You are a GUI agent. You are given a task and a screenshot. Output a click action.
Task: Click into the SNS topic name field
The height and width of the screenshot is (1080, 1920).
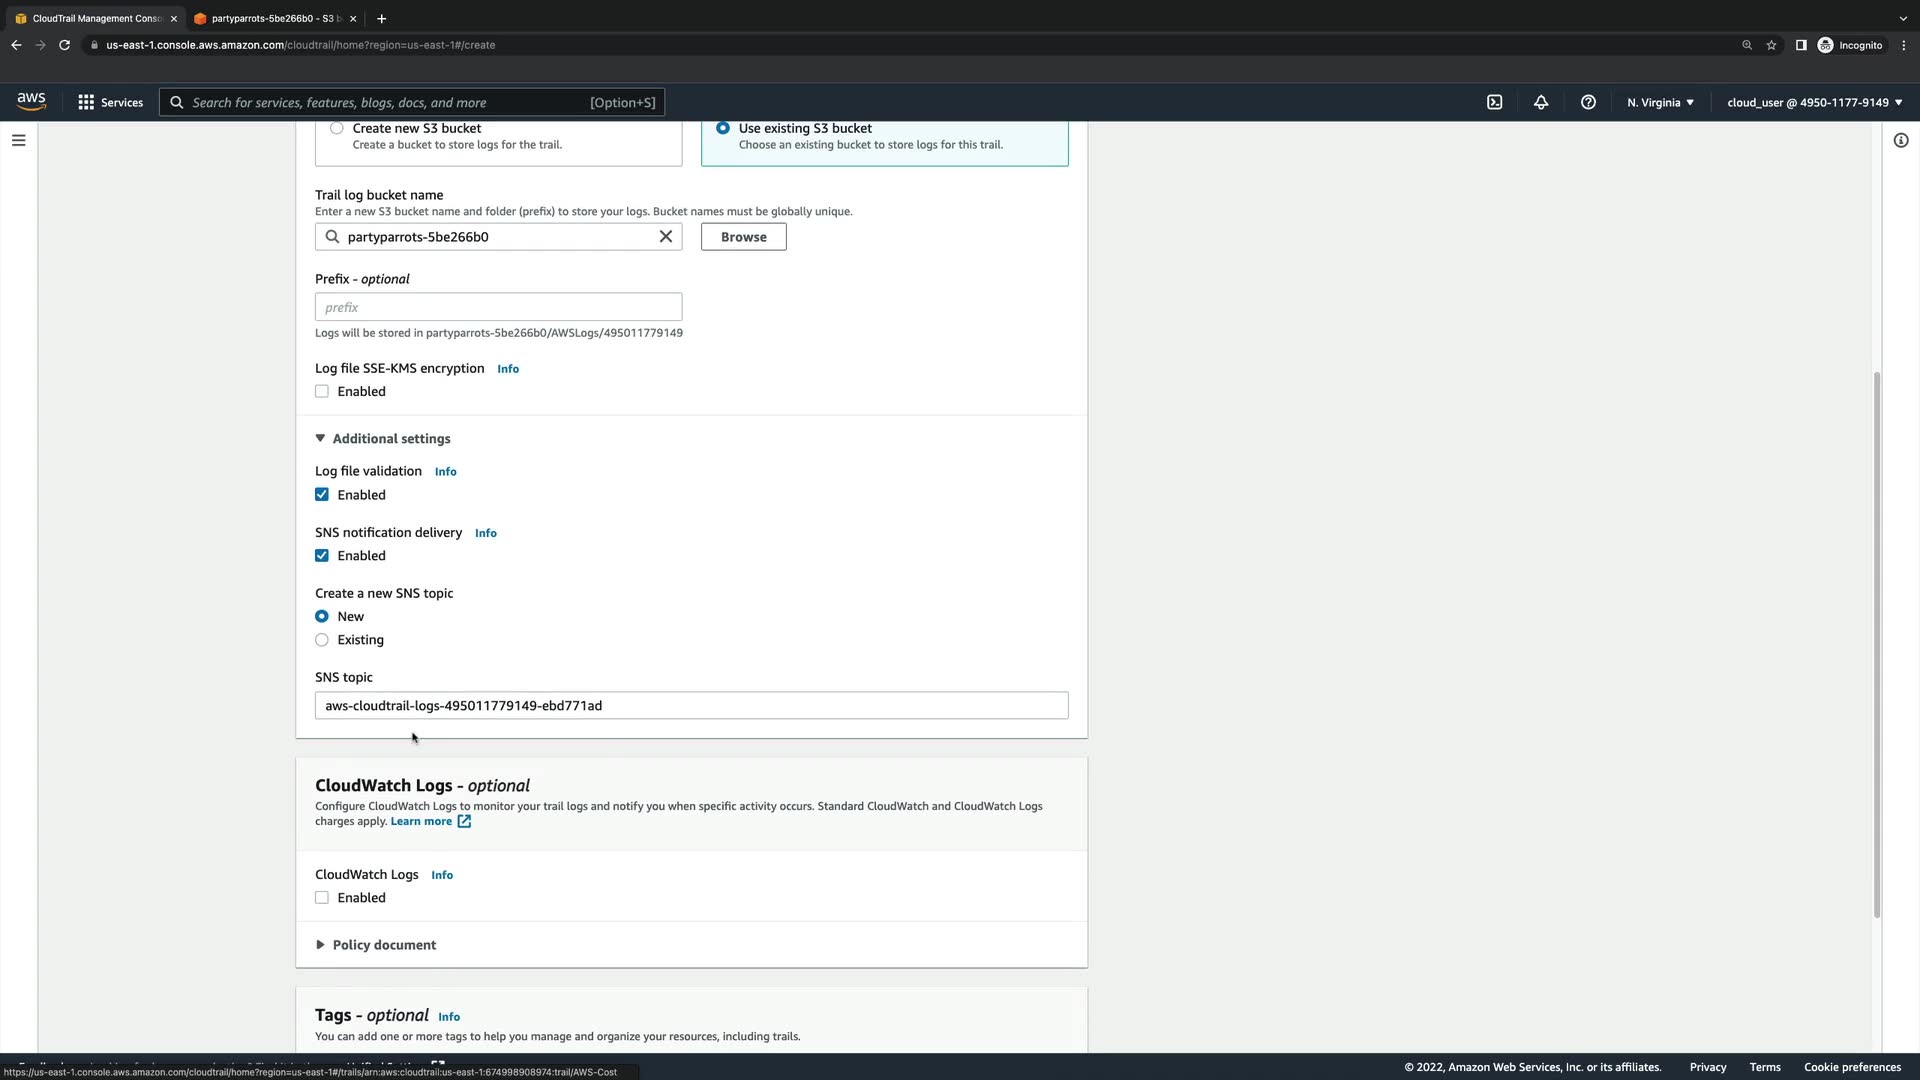(x=691, y=706)
